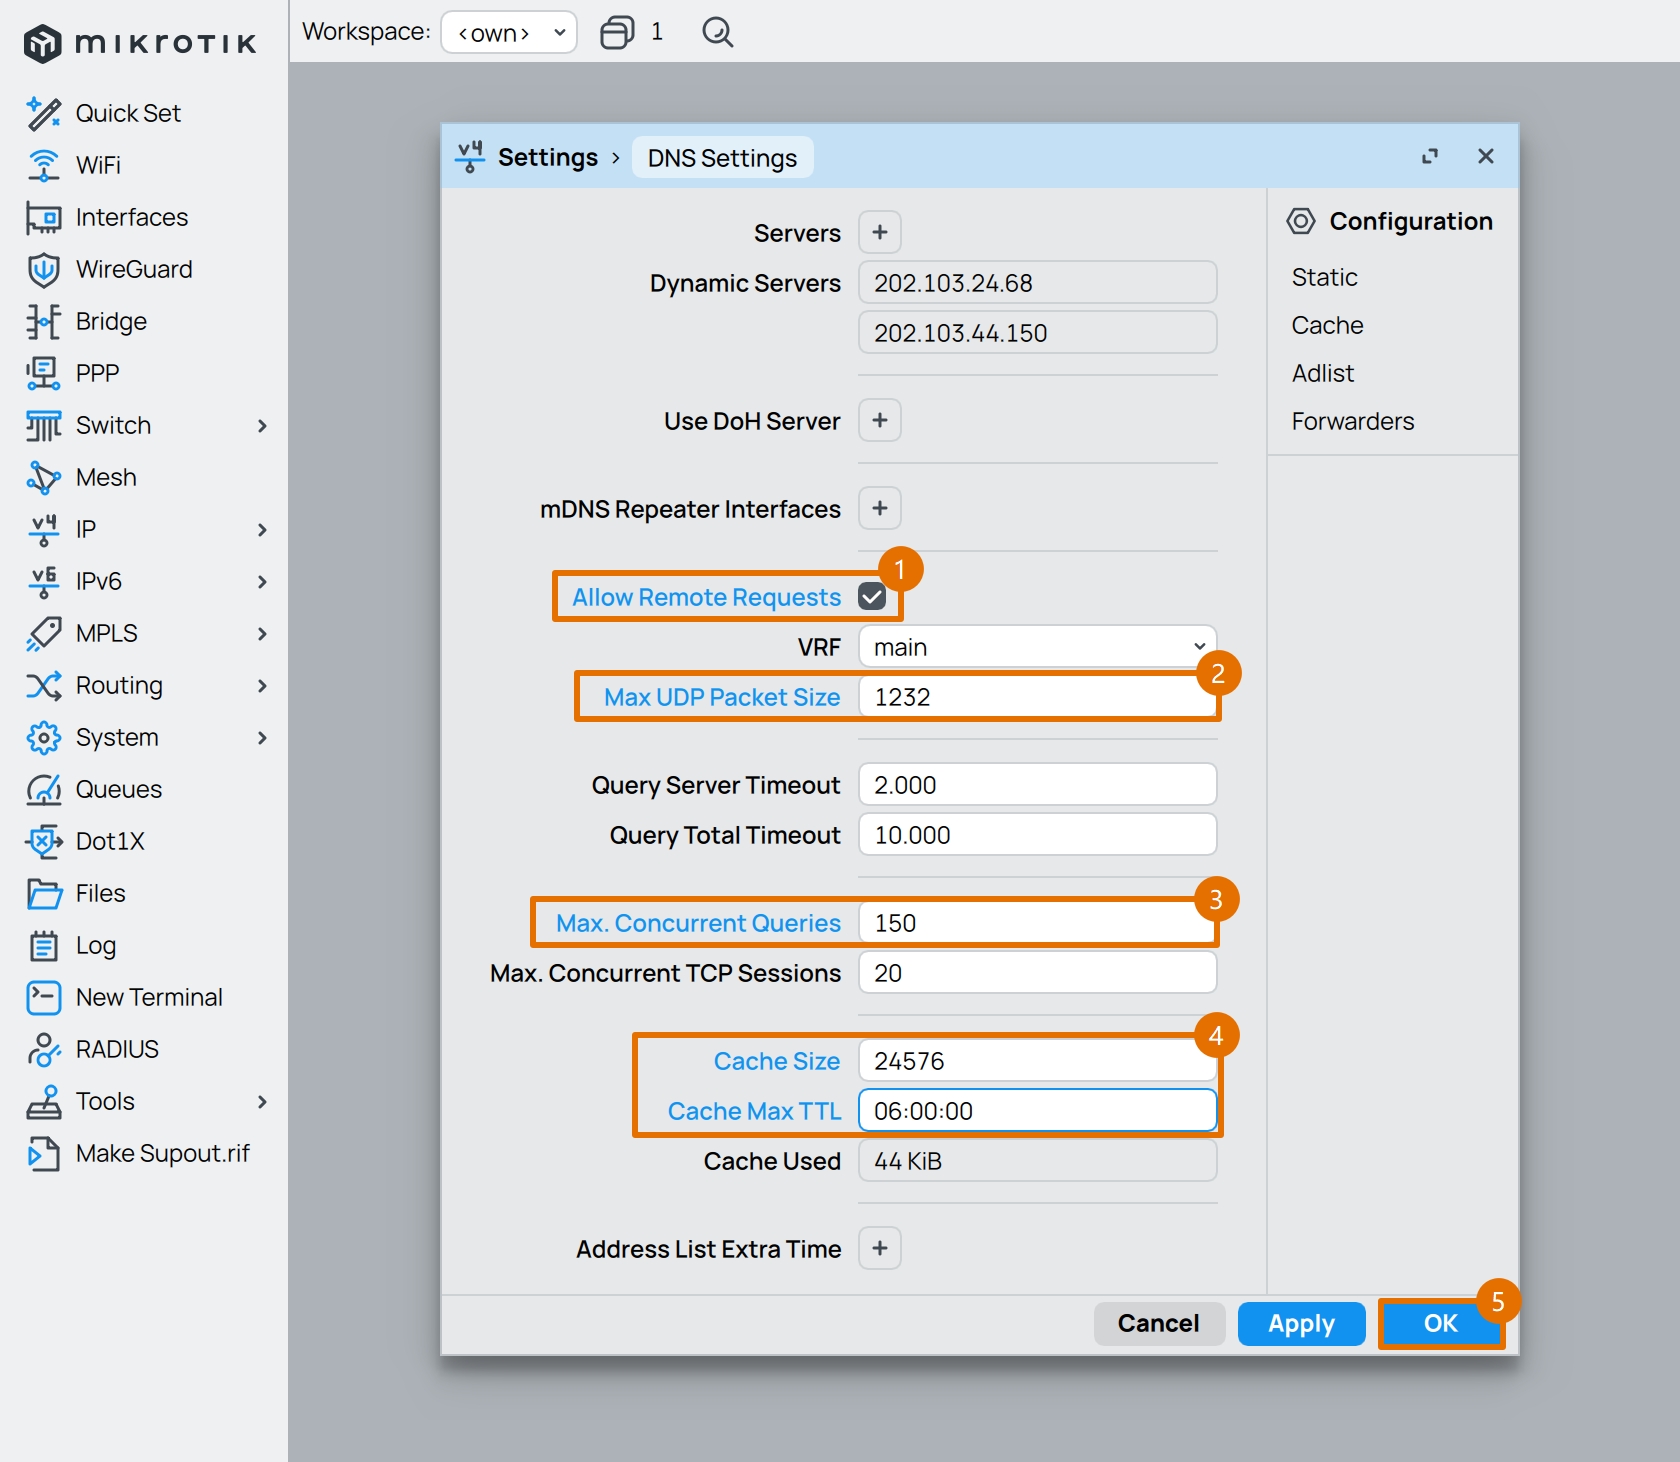Open the Forwarders configuration item
The image size is (1680, 1462).
click(x=1352, y=421)
